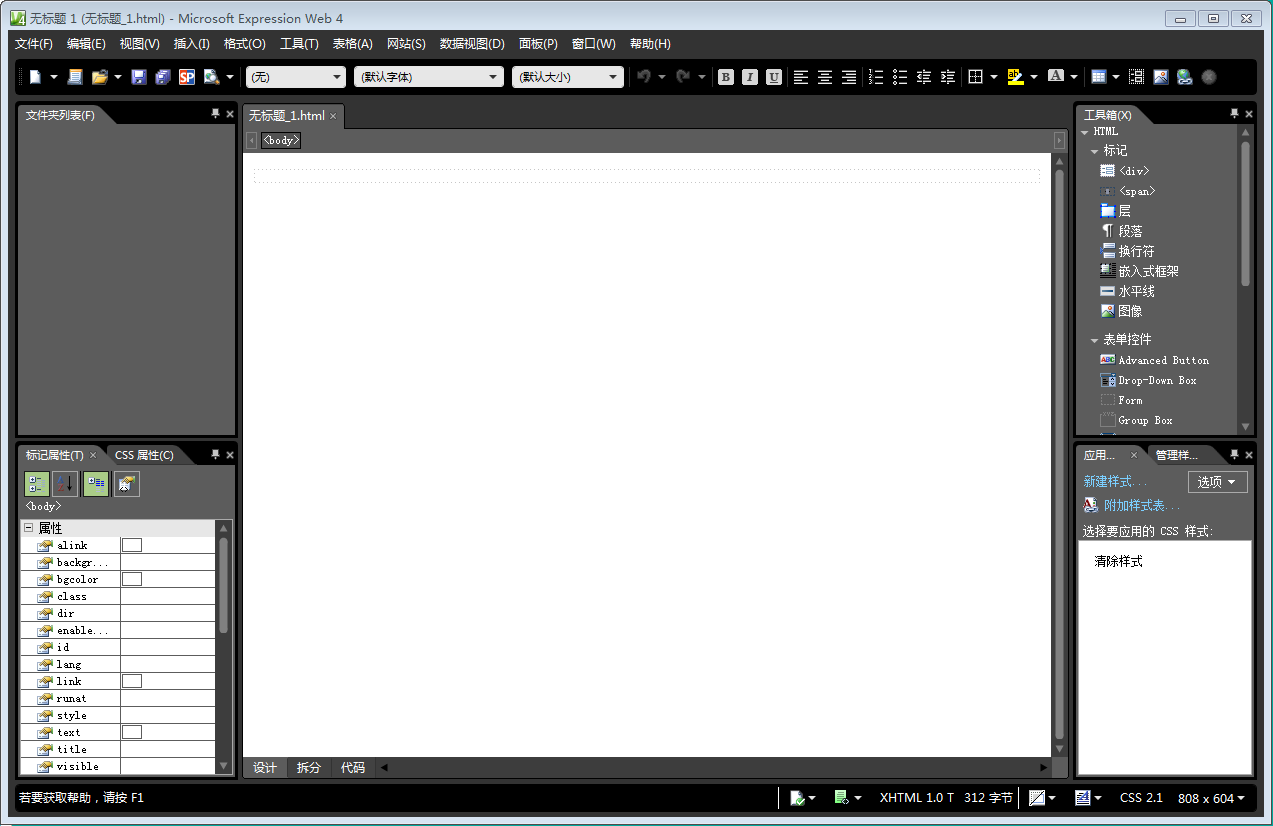This screenshot has height=826, width=1273.
Task: Open the 格式(O) menu
Action: click(x=244, y=44)
